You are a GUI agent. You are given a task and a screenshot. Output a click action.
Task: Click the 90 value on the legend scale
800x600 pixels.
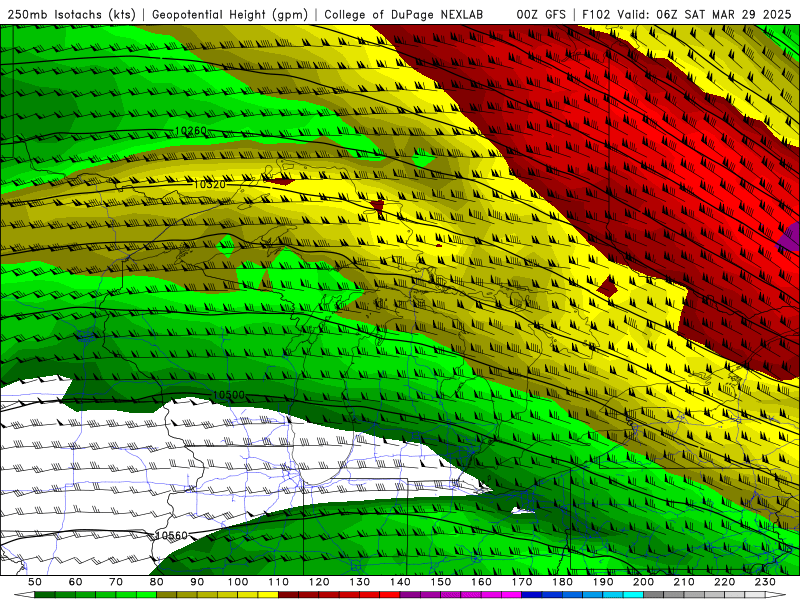point(197,582)
